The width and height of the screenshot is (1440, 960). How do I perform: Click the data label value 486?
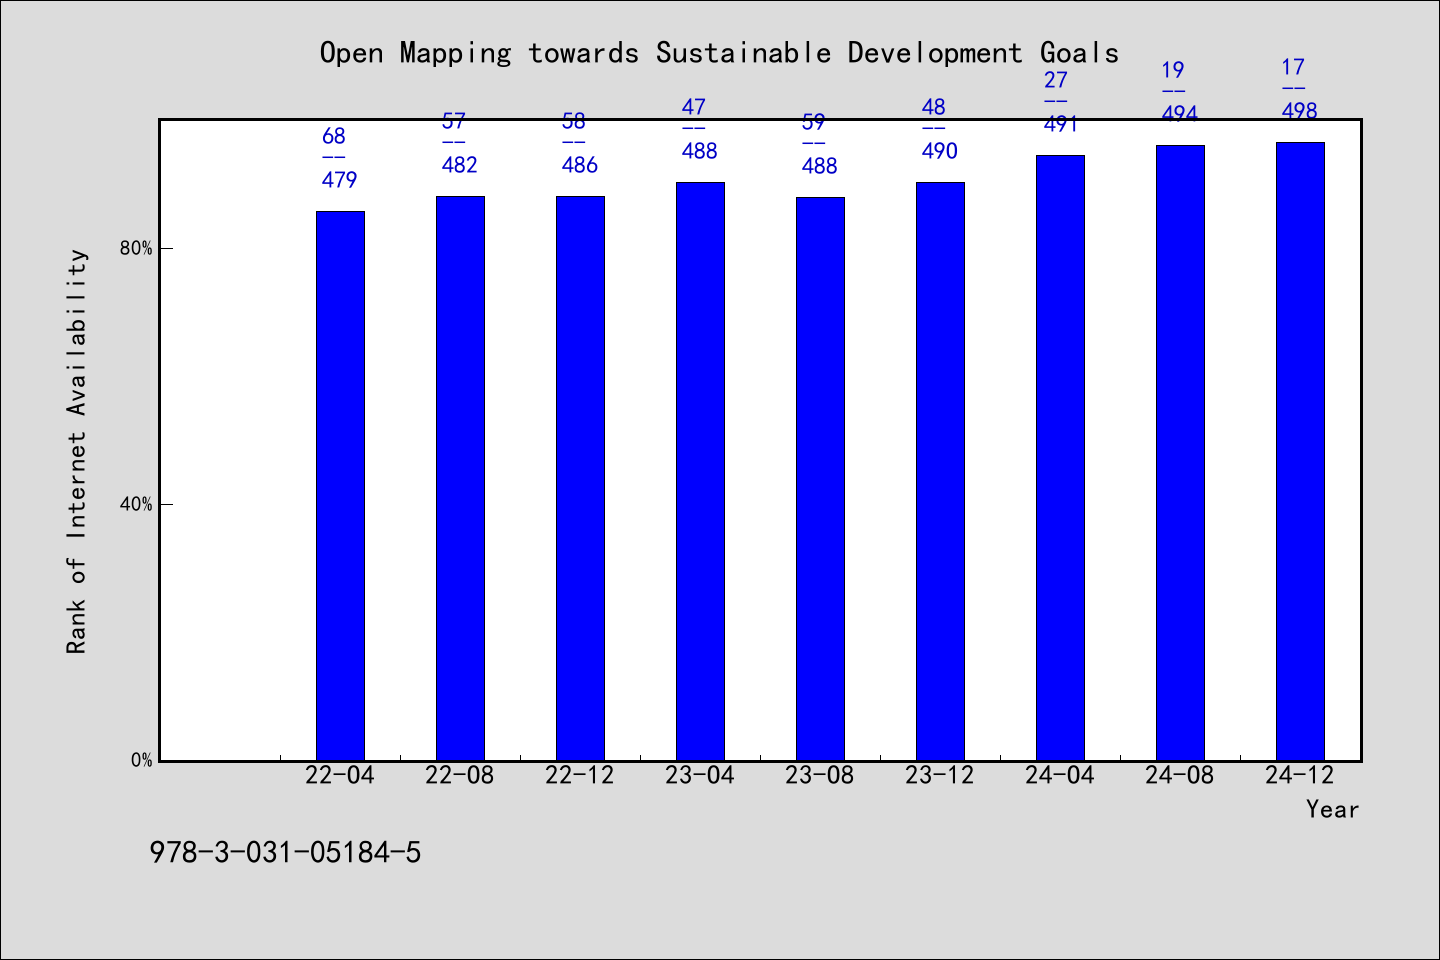tap(580, 165)
